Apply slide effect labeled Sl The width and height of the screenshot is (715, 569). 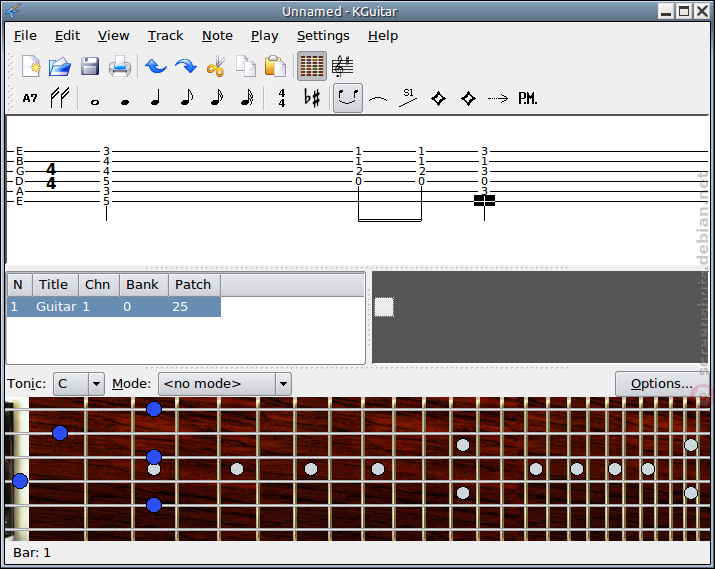[x=408, y=98]
